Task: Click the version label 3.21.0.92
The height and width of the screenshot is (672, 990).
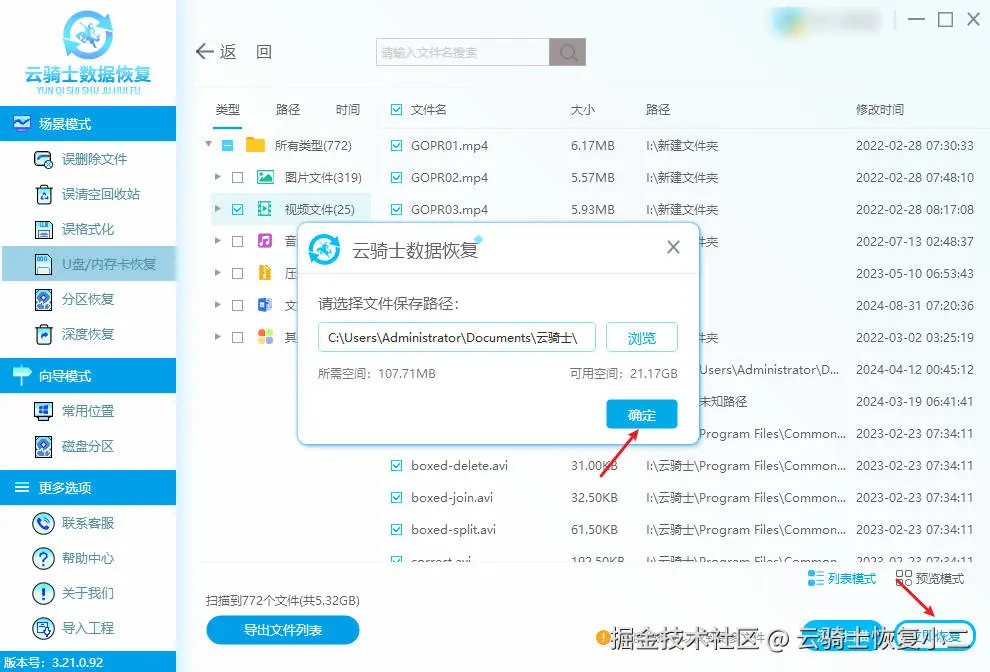Action: point(53,663)
